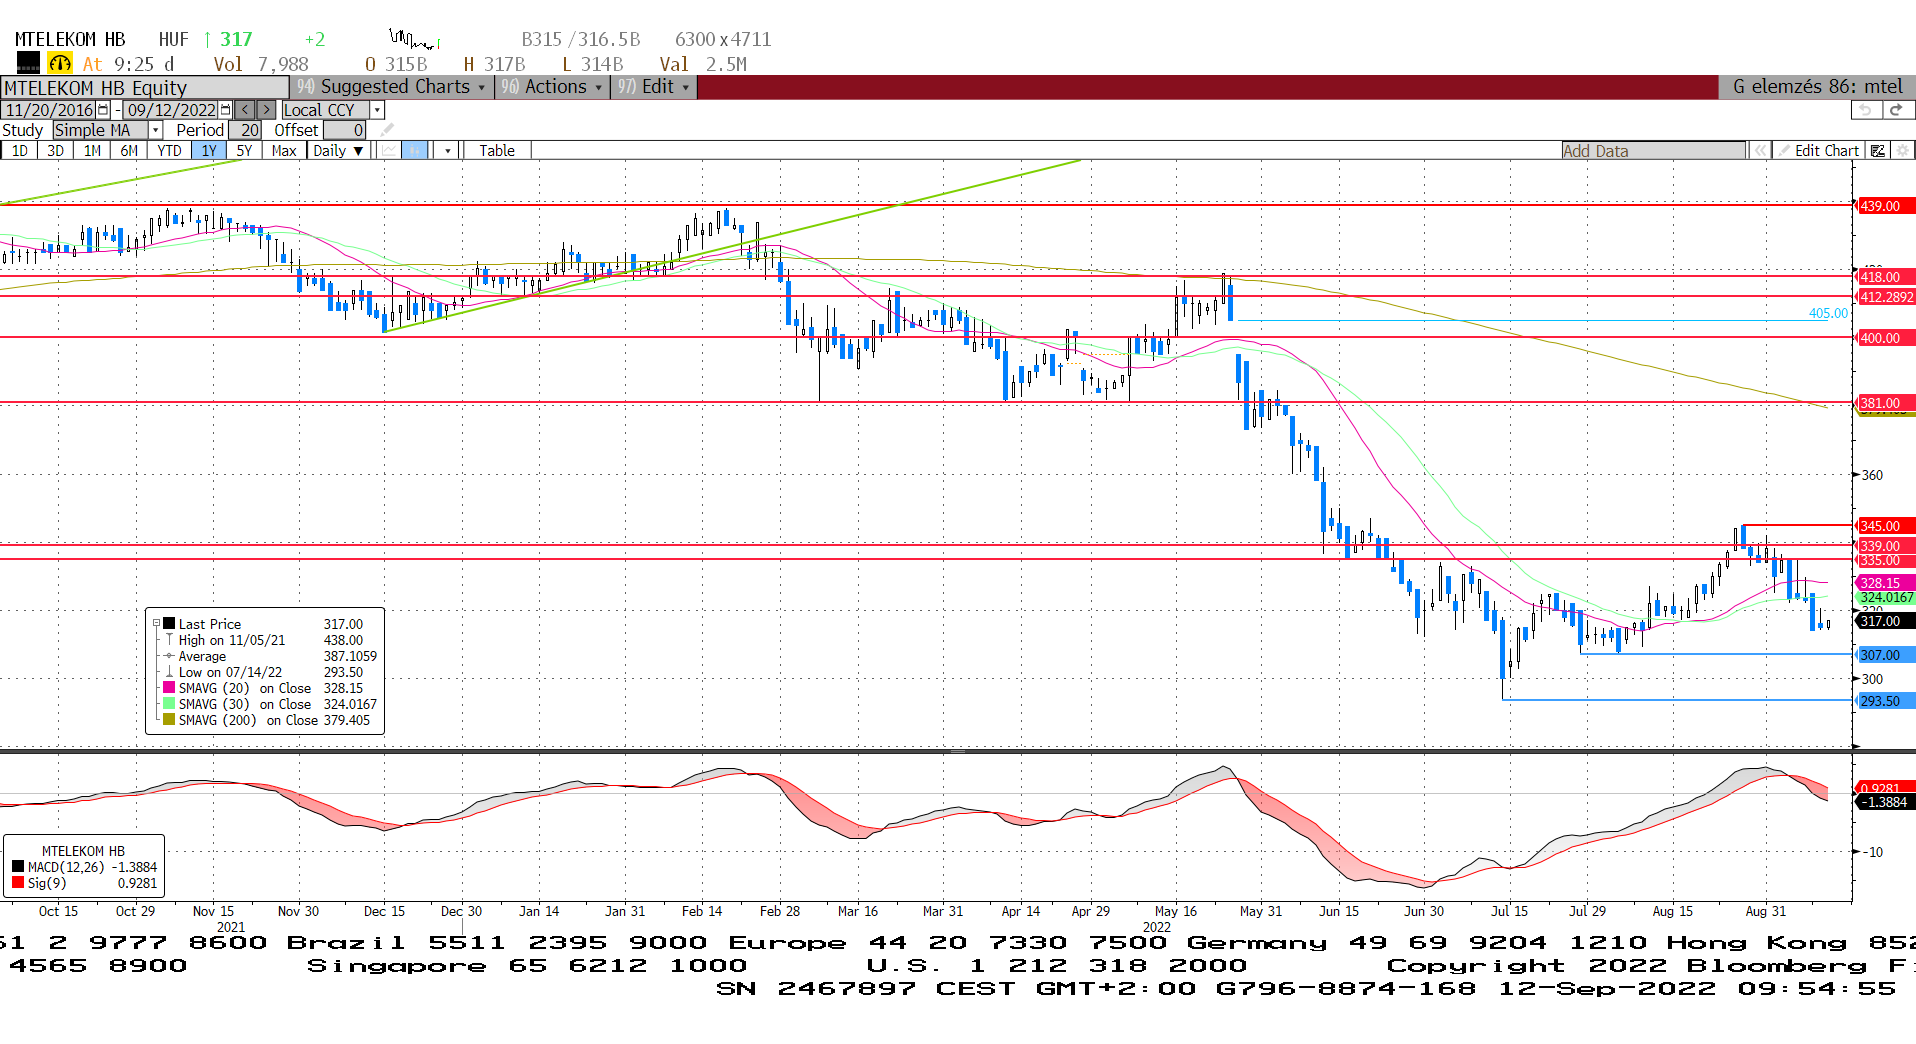Click the Last Price black color swatch

coord(169,624)
